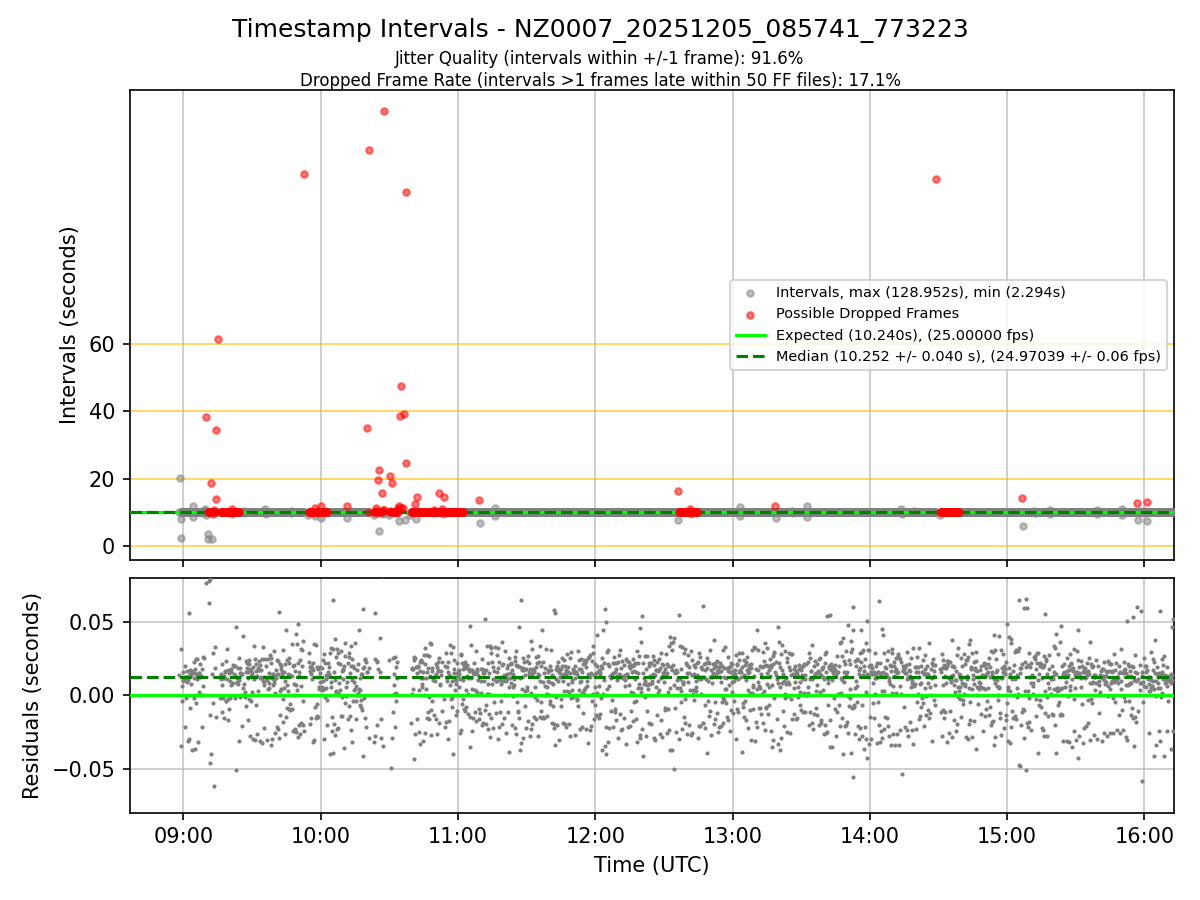Click the 'Time (UTC)' x-axis label
This screenshot has width=1200, height=900.
pyautogui.click(x=651, y=865)
